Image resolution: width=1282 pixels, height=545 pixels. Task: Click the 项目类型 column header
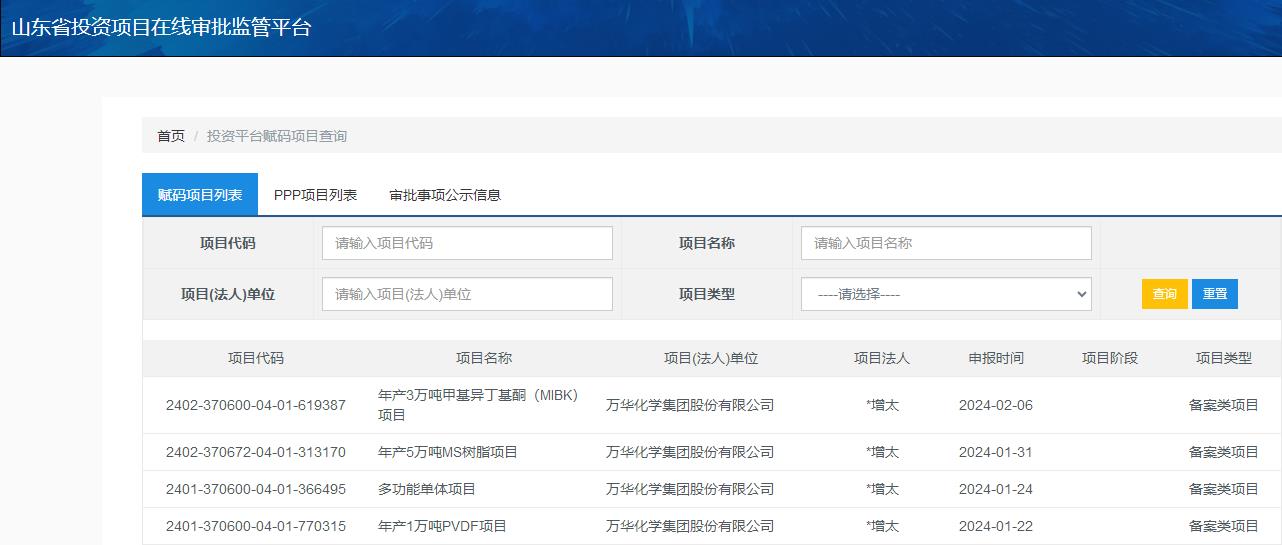pos(1224,358)
